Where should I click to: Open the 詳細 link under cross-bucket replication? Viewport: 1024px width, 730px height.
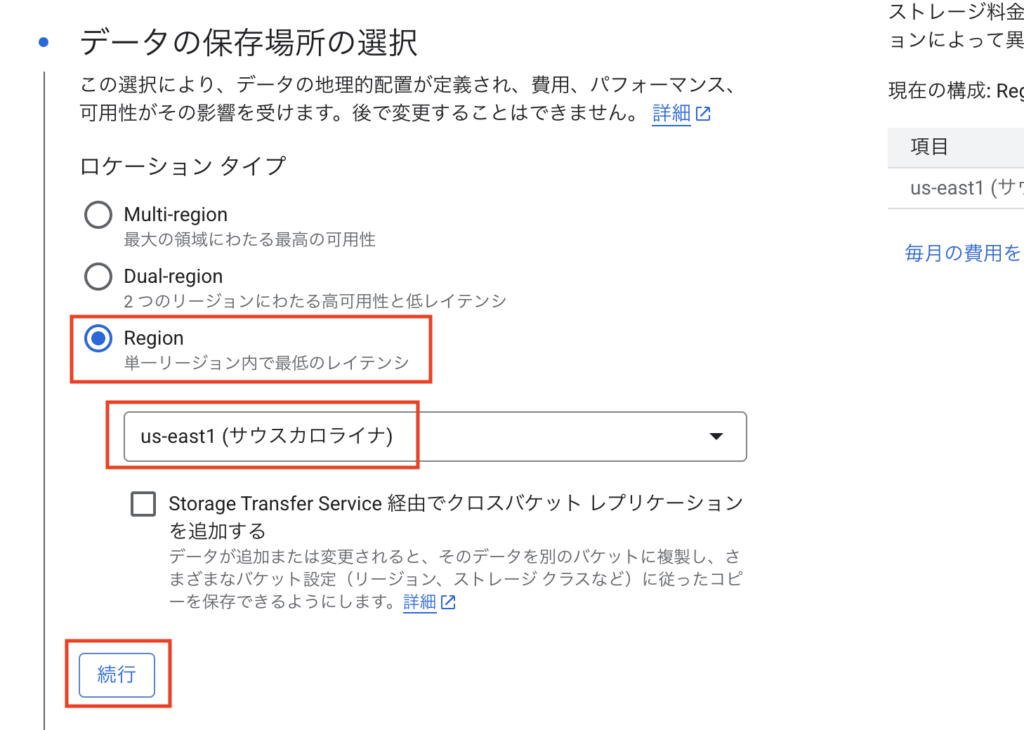[x=419, y=602]
